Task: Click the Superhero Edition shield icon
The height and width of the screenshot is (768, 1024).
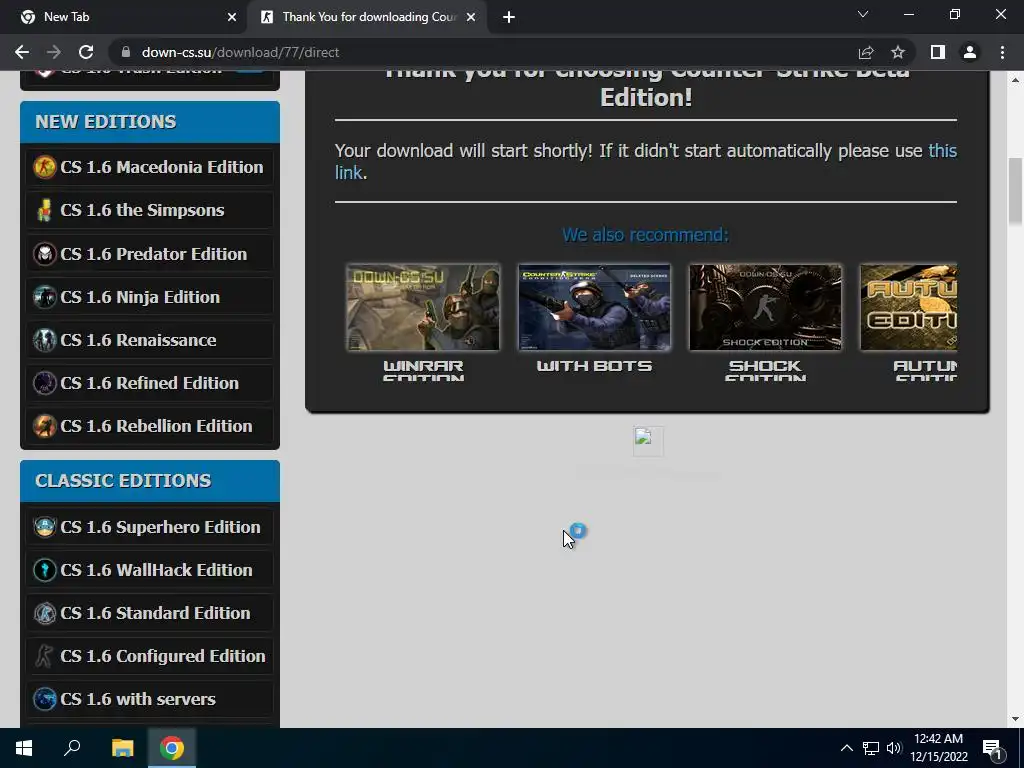Action: (44, 526)
